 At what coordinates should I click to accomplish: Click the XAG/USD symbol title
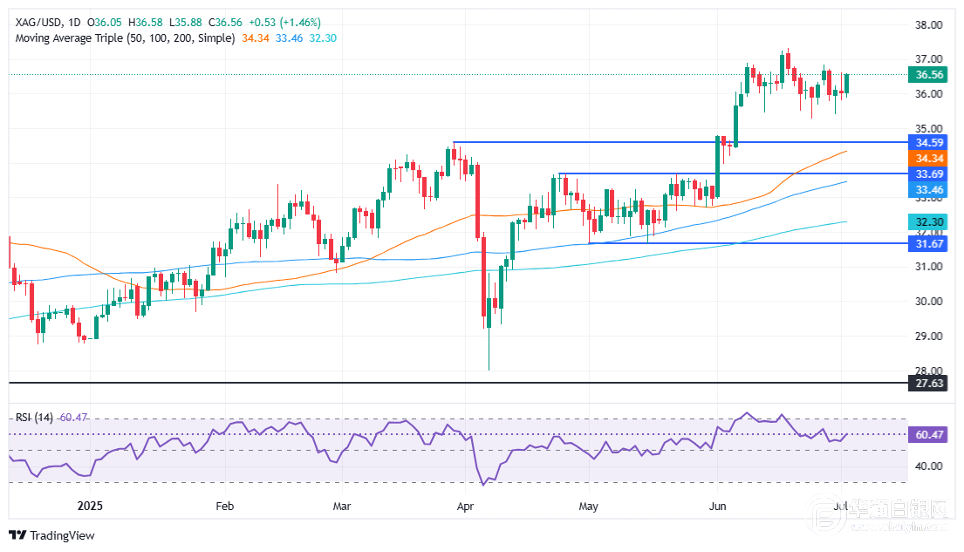(38, 22)
